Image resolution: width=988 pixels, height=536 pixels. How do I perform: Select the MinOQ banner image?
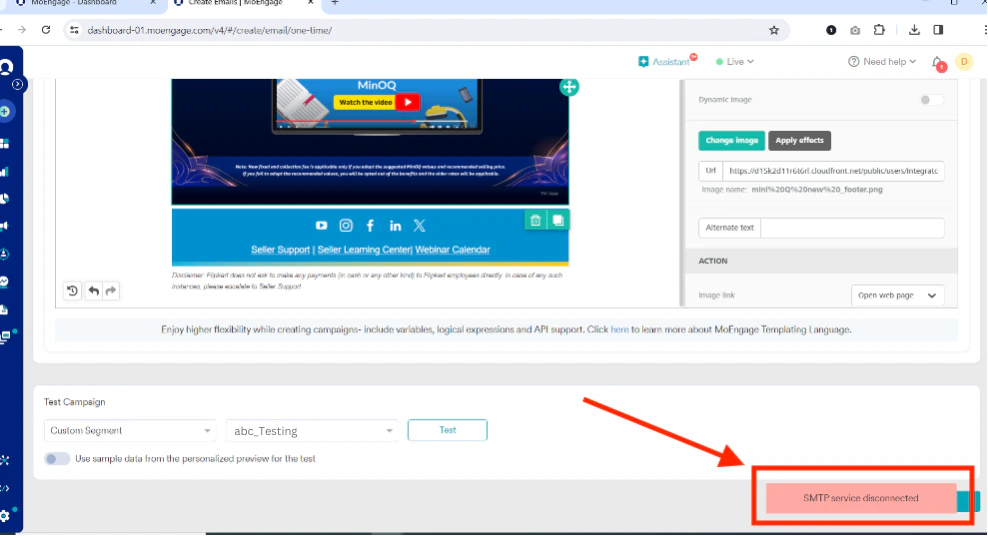[370, 142]
